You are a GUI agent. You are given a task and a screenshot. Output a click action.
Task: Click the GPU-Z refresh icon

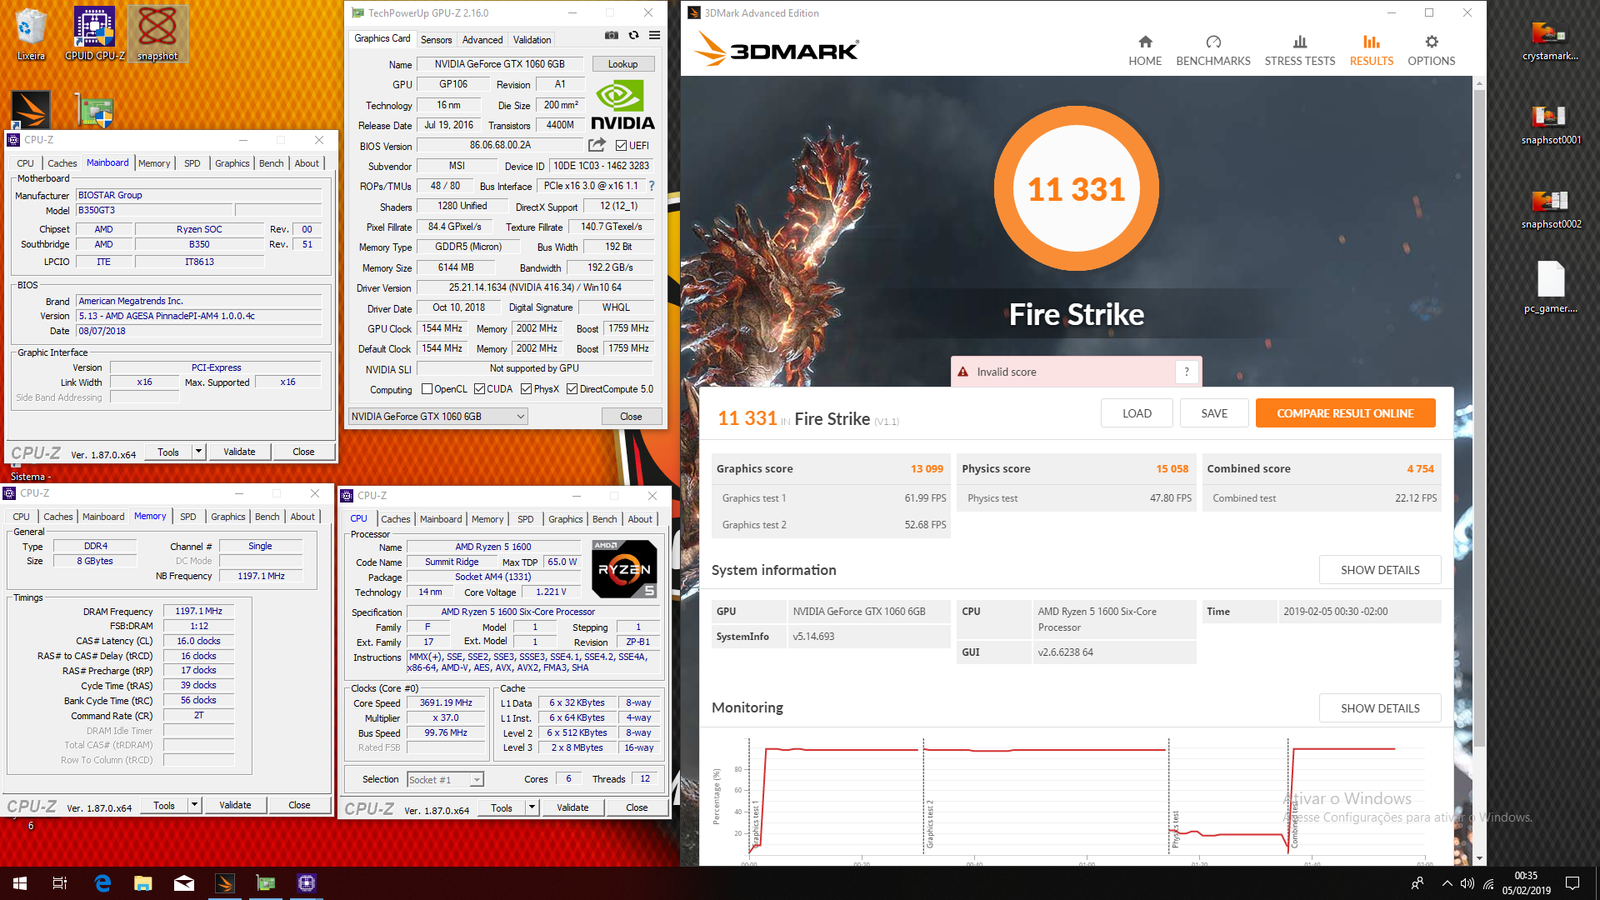coord(633,35)
